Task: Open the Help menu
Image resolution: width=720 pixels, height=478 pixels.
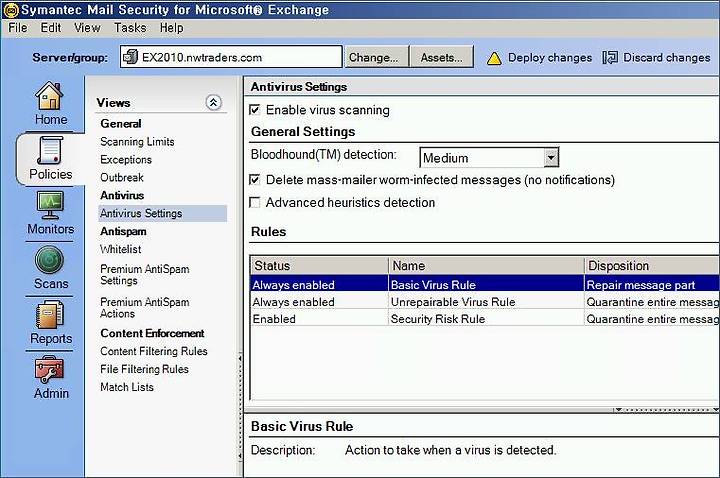Action: coord(172,28)
